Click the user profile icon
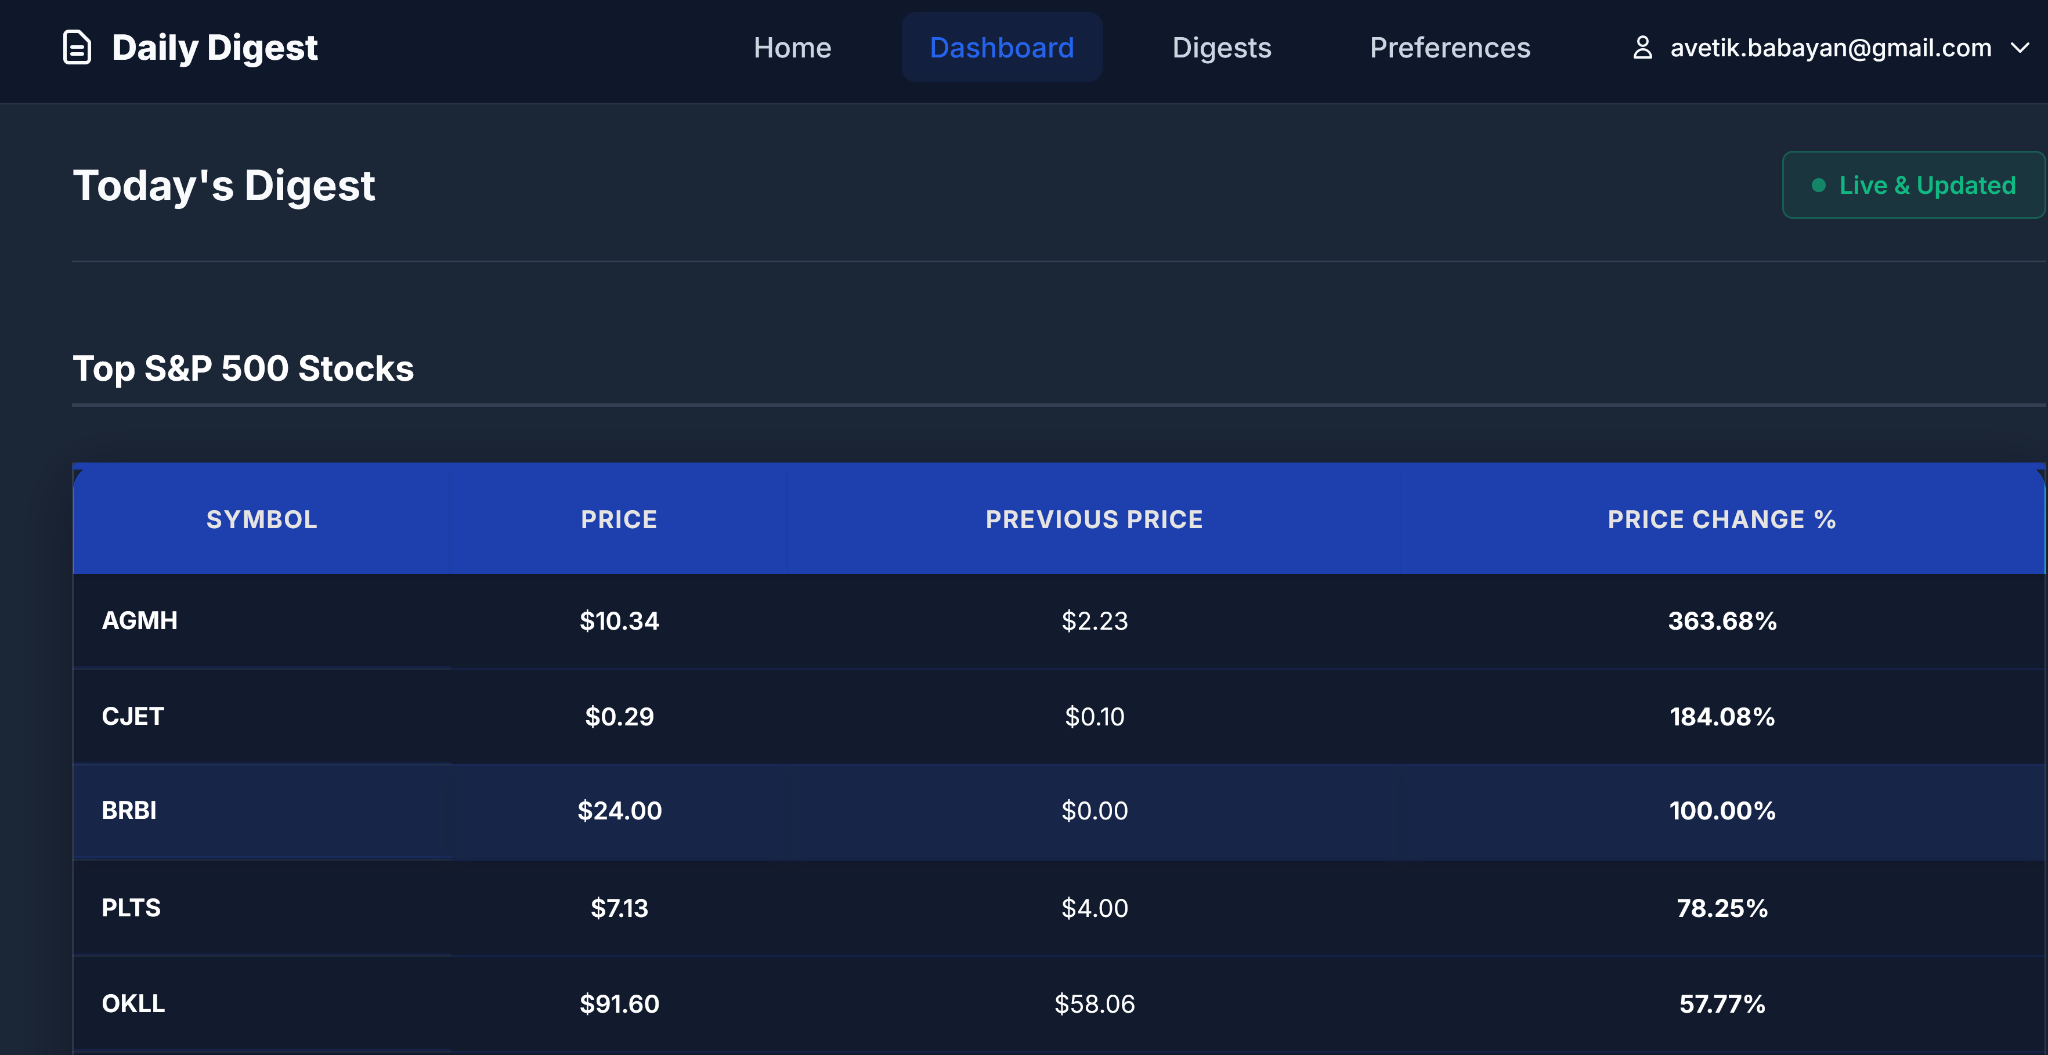The width and height of the screenshot is (2048, 1055). tap(1642, 47)
